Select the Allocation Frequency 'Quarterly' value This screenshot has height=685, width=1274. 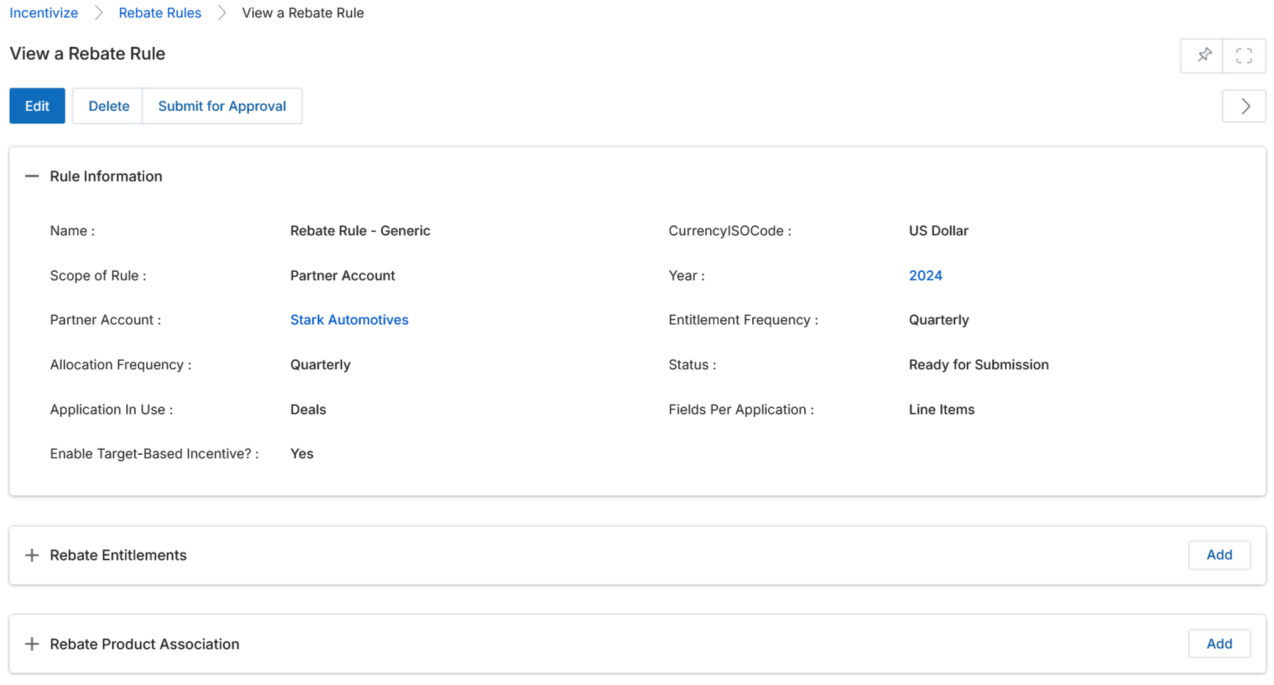pos(320,365)
